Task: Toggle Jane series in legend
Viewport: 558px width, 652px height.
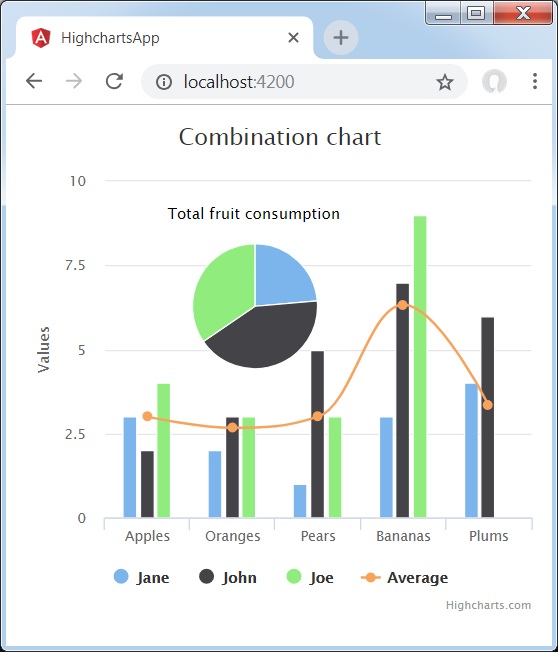Action: pyautogui.click(x=141, y=577)
